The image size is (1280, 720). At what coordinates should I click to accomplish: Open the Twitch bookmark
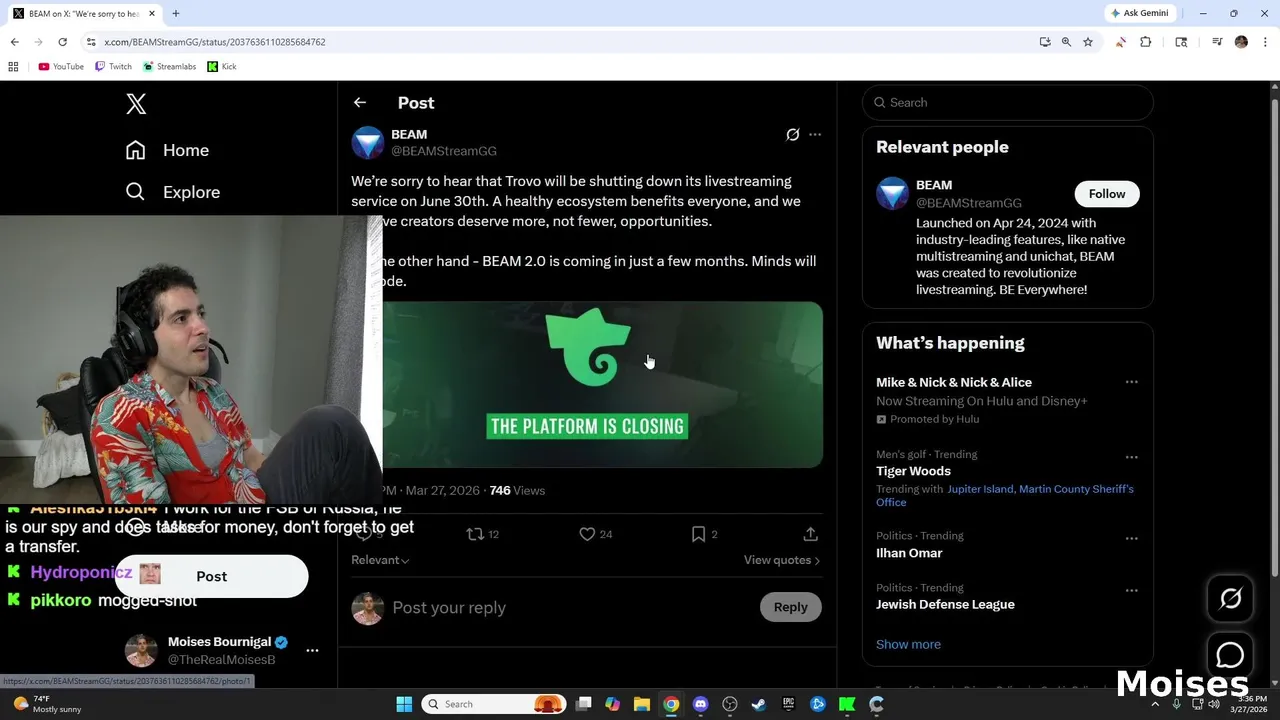(113, 67)
